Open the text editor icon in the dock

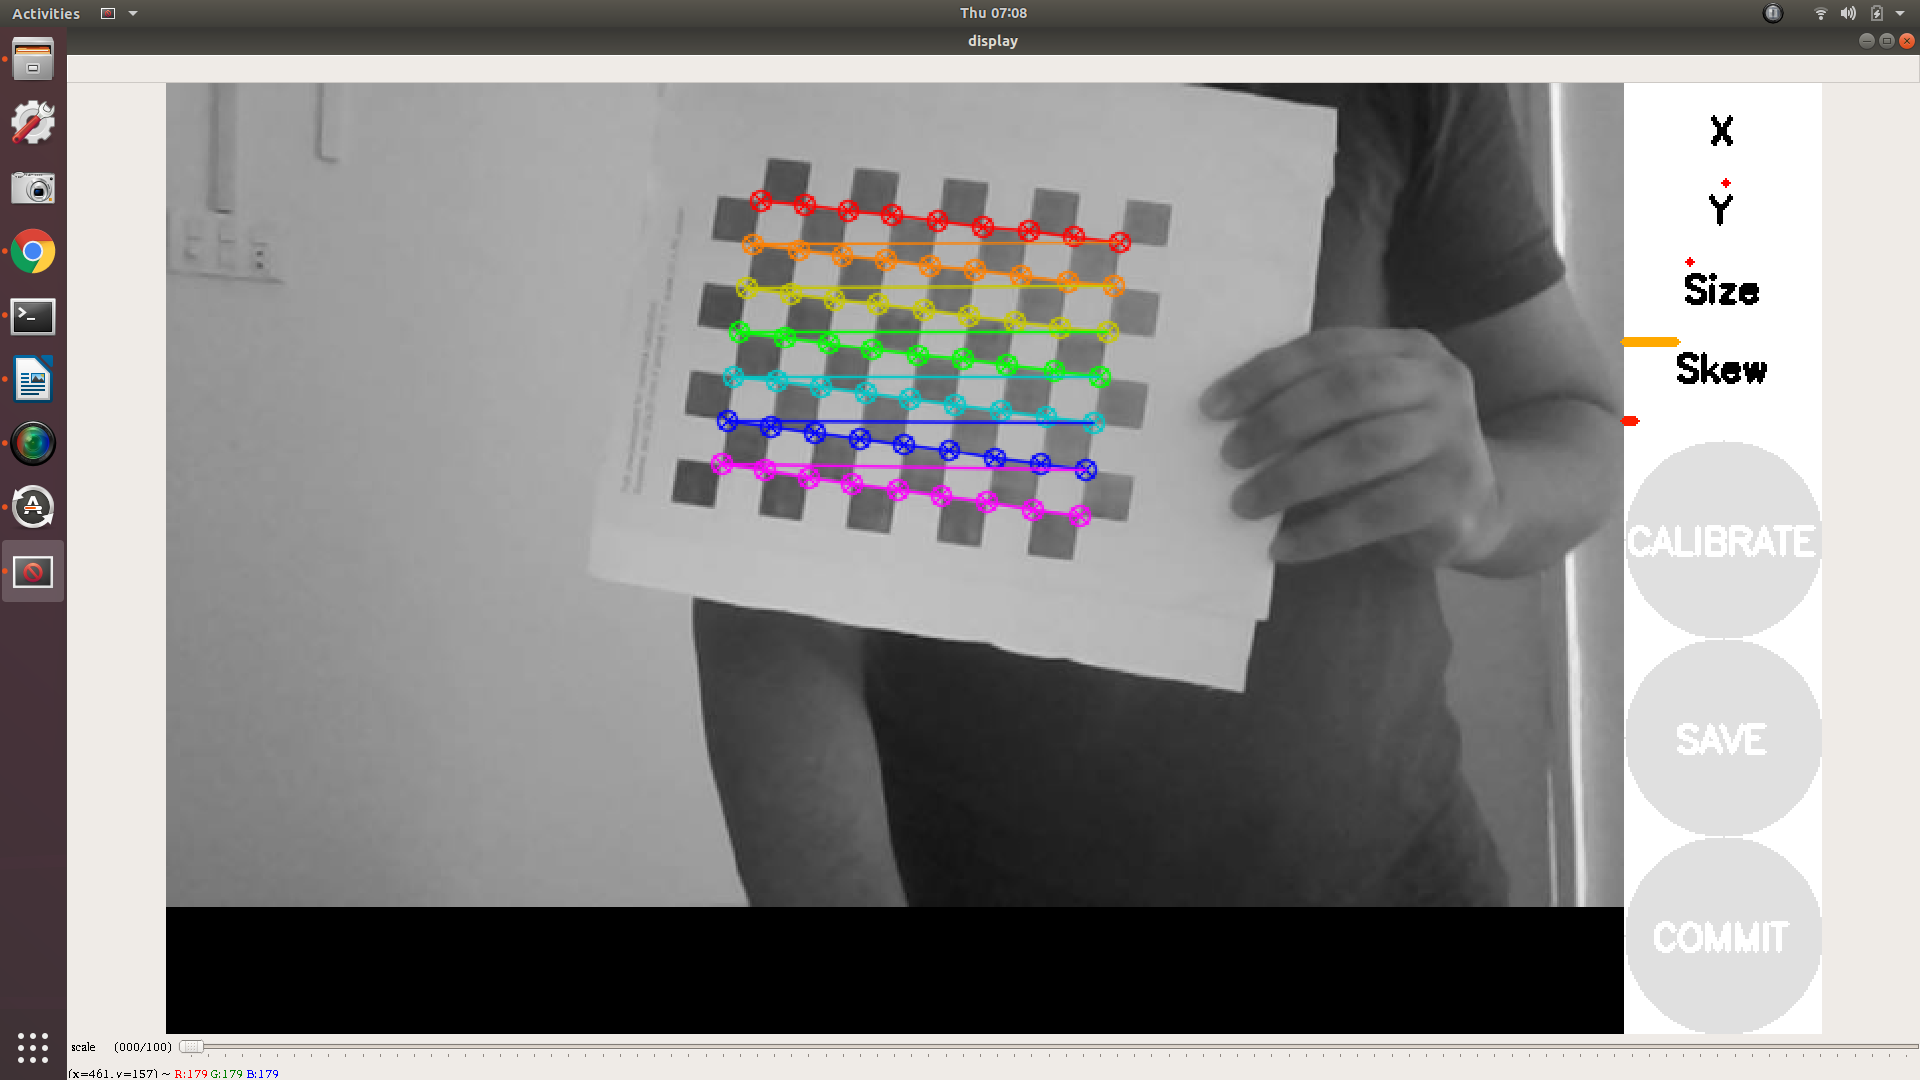[33, 379]
